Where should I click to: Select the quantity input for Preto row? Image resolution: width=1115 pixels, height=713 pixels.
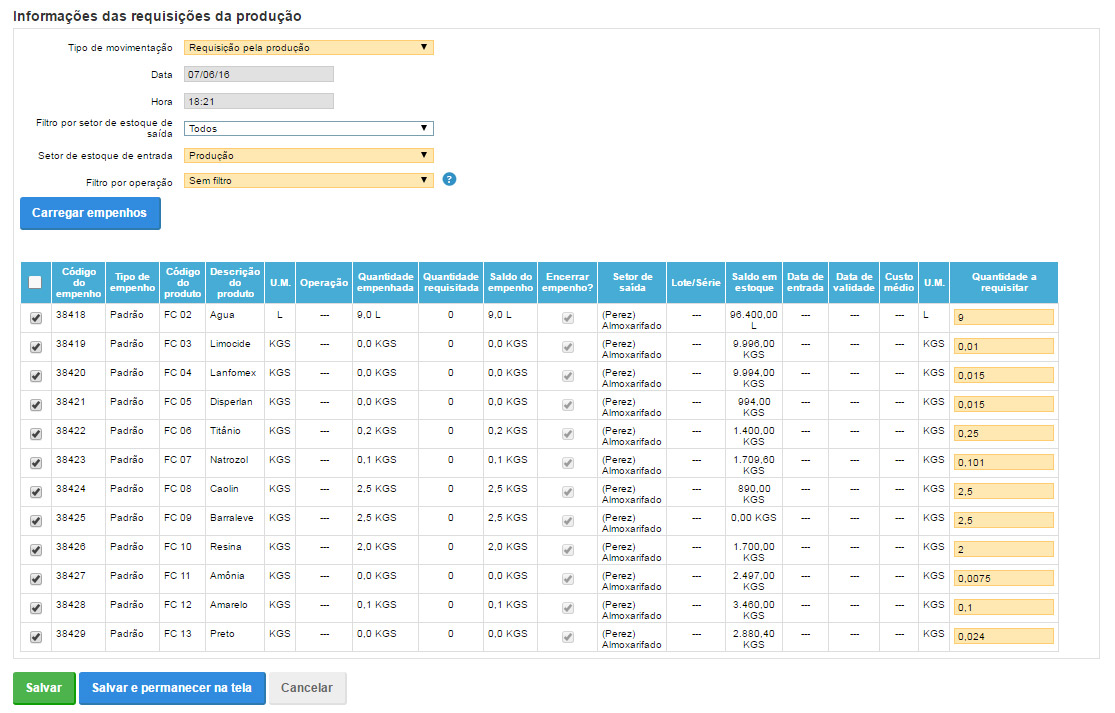(1003, 637)
